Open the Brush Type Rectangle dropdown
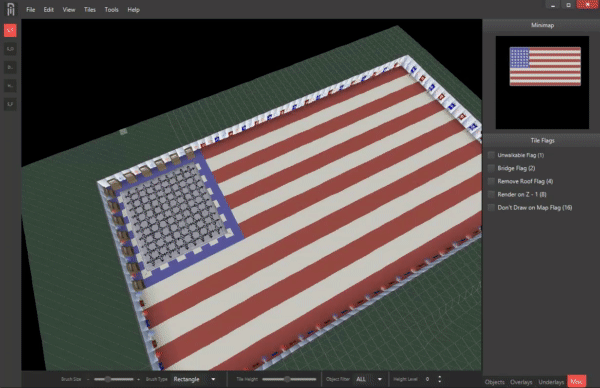 195,379
